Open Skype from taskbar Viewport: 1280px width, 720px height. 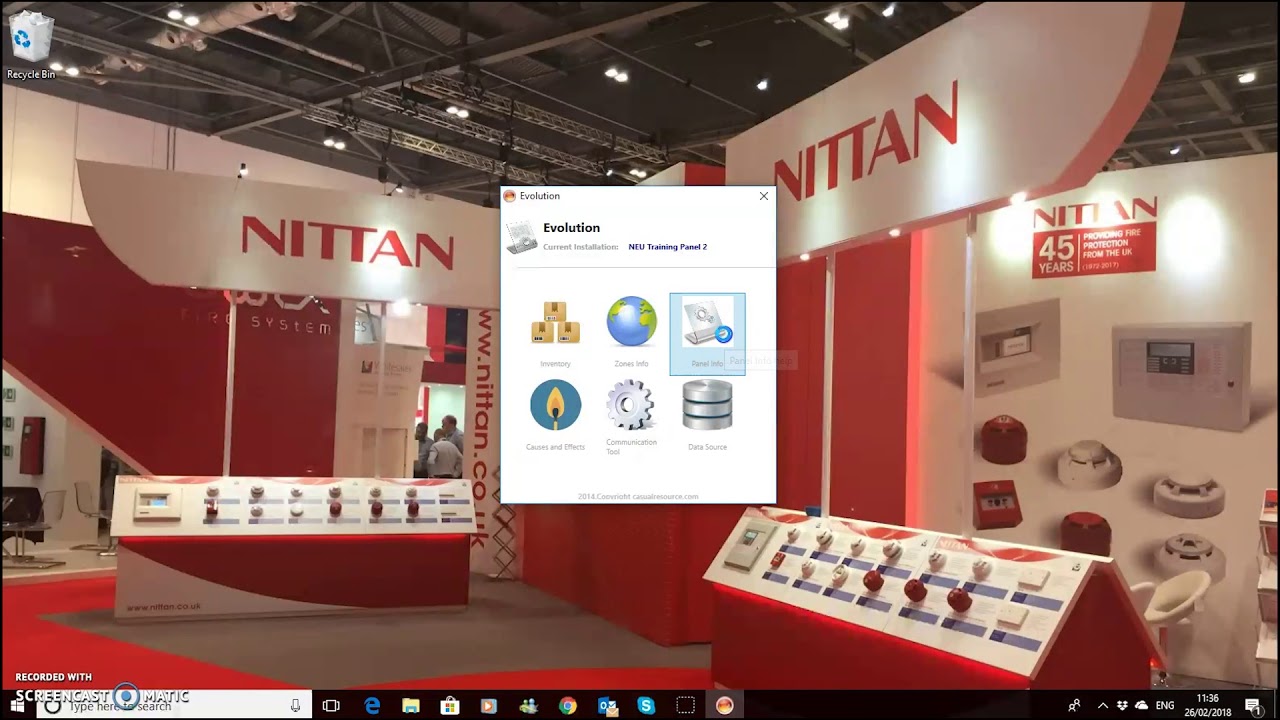click(646, 705)
